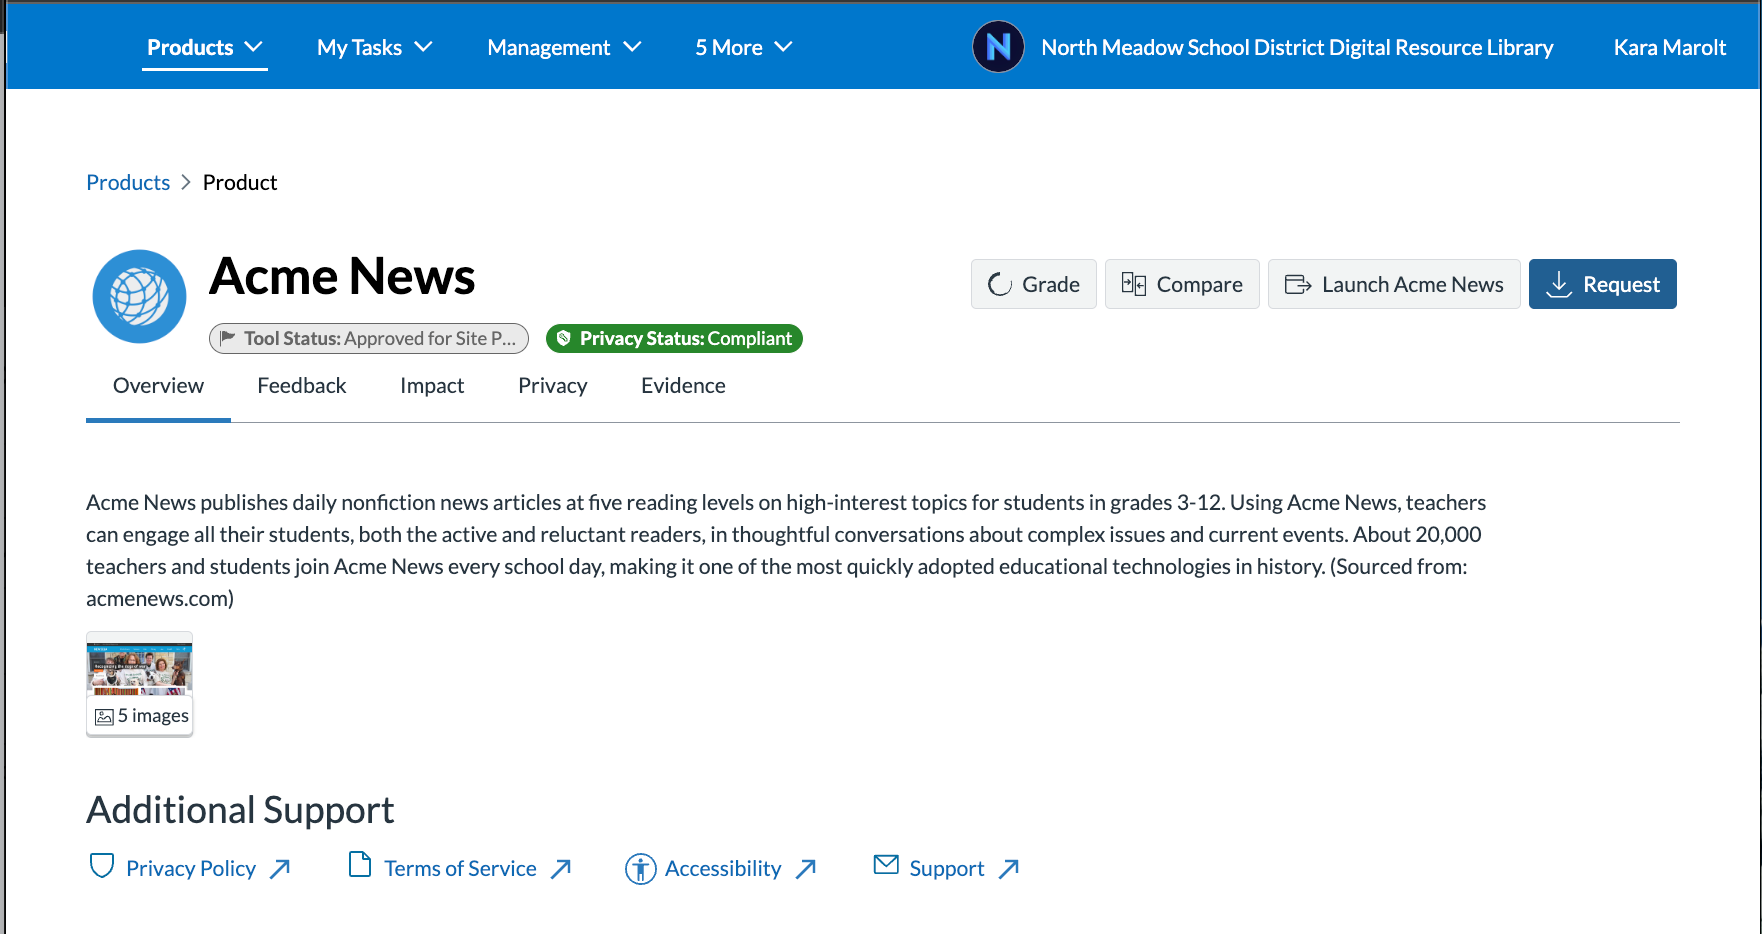The height and width of the screenshot is (934, 1762).
Task: Click the Tool Status Approved badge text
Action: point(380,338)
